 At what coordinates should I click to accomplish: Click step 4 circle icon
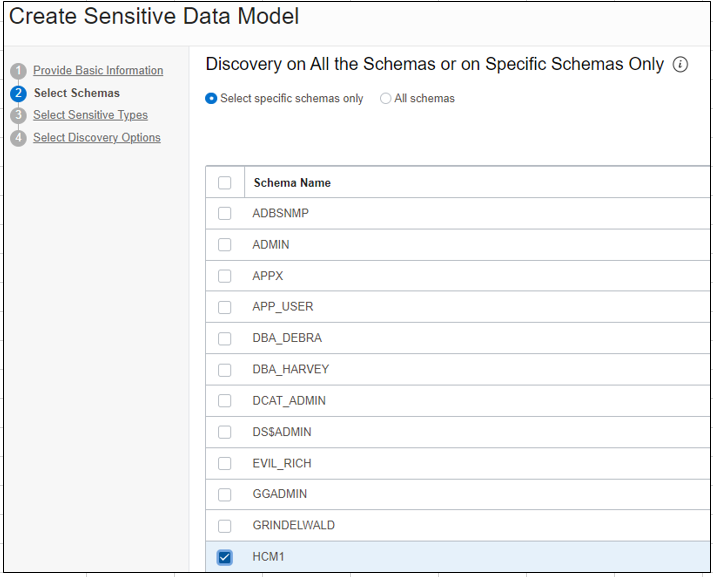click(x=18, y=138)
